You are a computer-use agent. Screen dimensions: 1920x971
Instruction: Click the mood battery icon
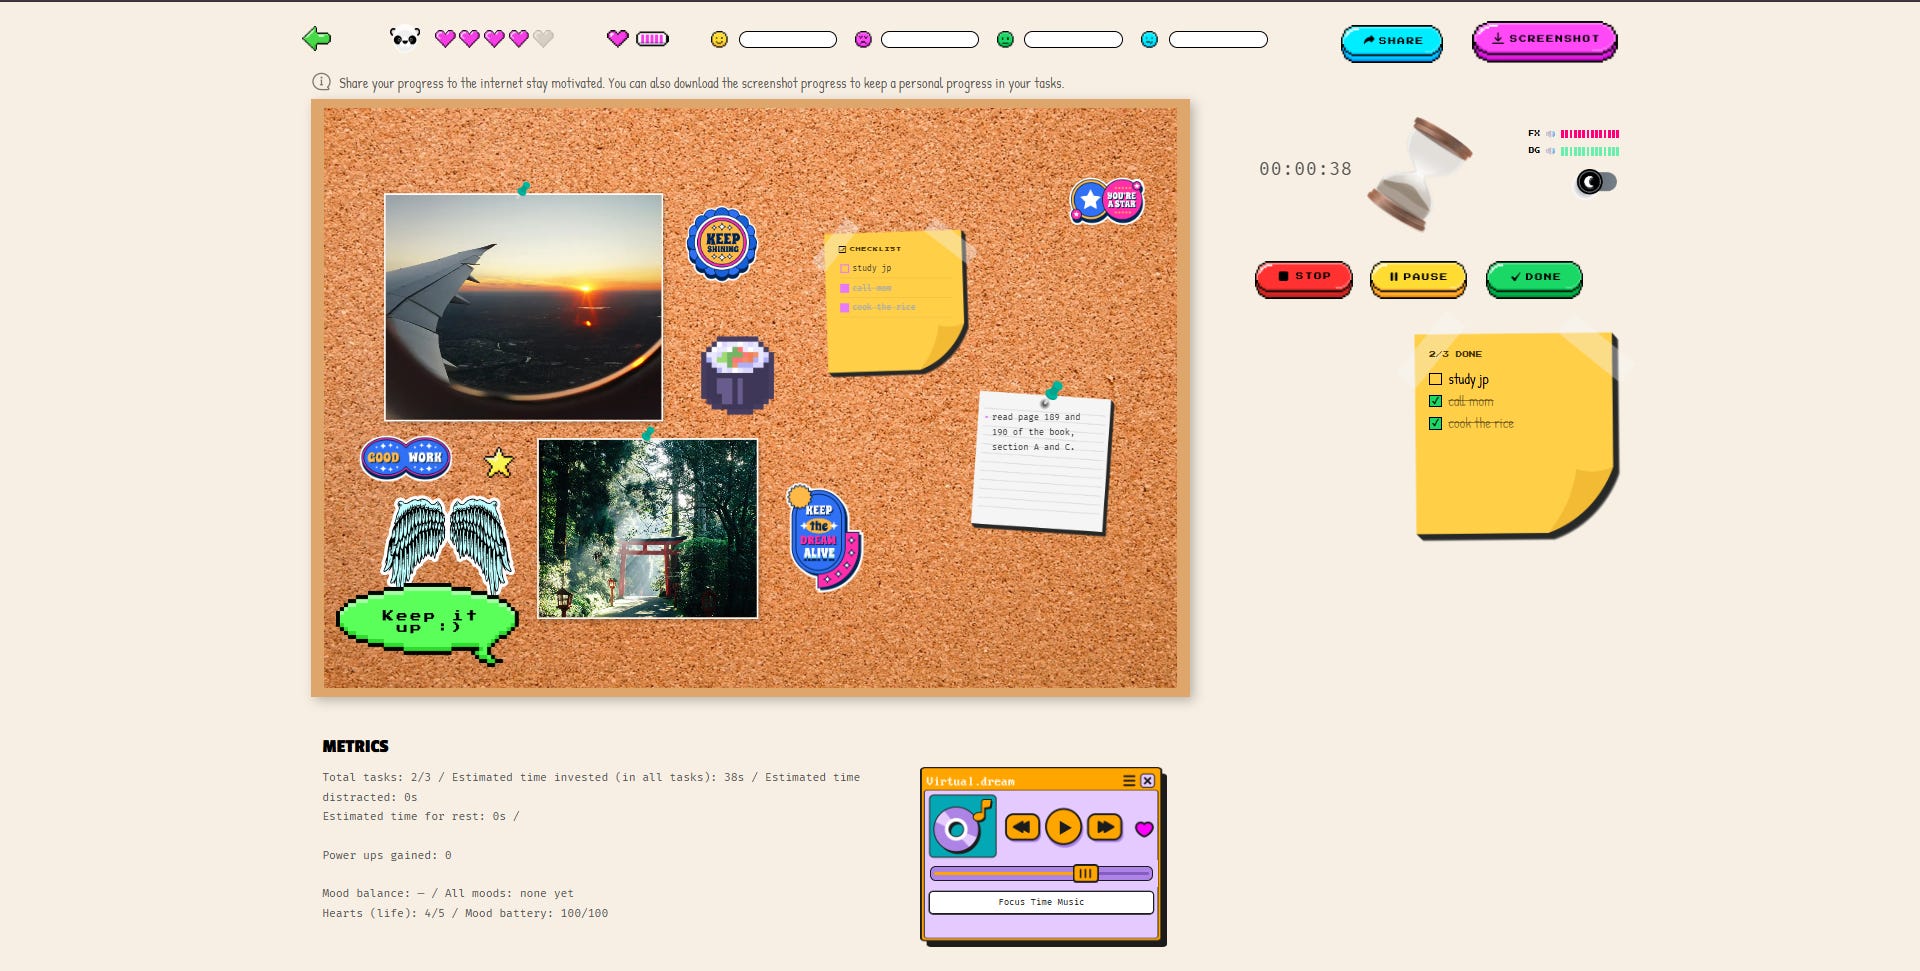click(x=652, y=39)
